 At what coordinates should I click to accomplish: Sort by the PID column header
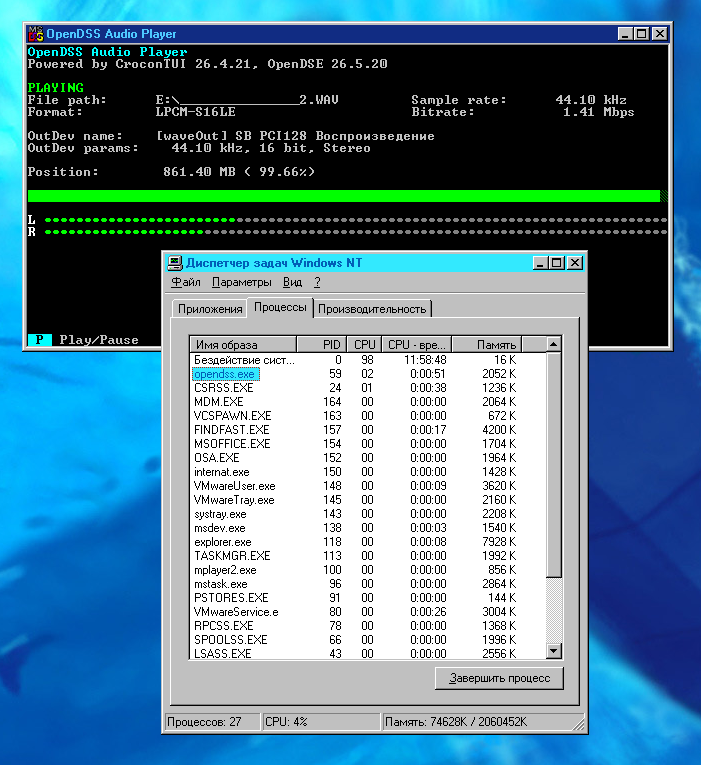pyautogui.click(x=321, y=344)
